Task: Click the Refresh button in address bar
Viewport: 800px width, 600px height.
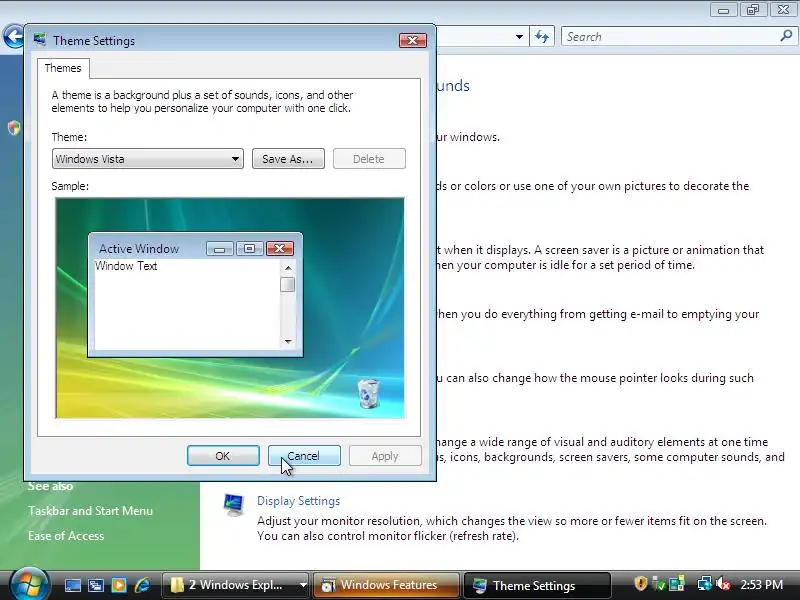Action: tap(542, 37)
